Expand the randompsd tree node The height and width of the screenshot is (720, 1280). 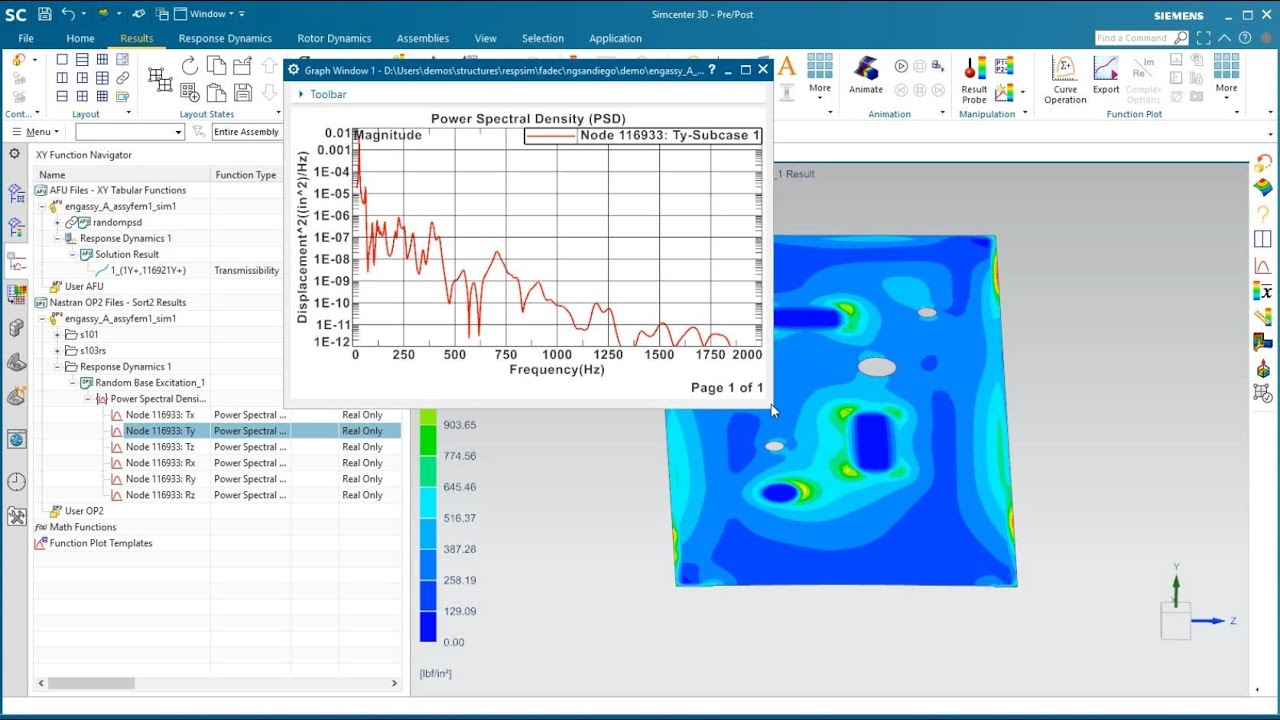coord(58,222)
